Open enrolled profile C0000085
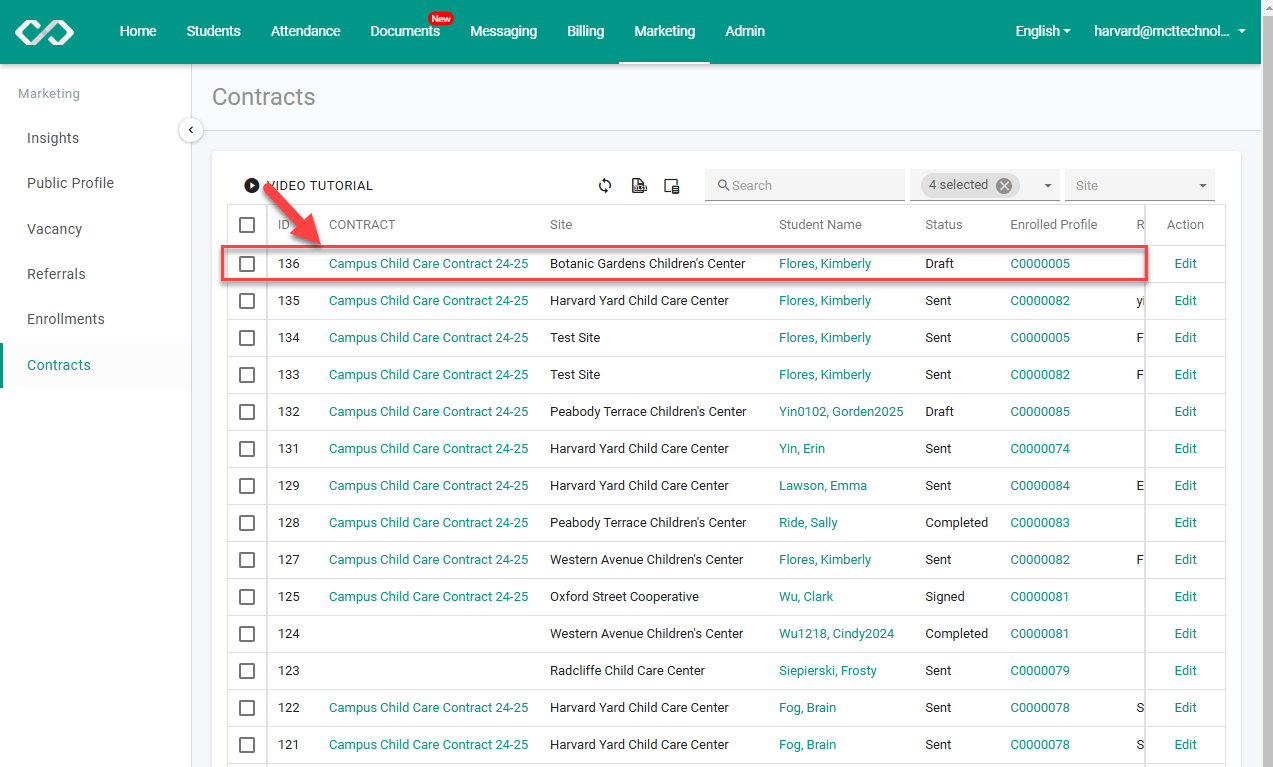This screenshot has height=767, width=1273. point(1040,412)
